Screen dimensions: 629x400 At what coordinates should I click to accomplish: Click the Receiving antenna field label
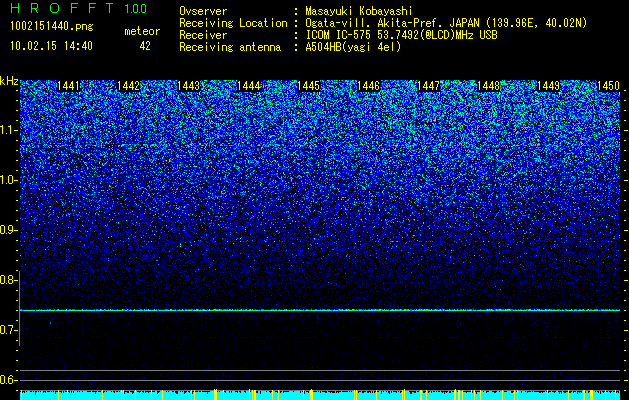(230, 47)
